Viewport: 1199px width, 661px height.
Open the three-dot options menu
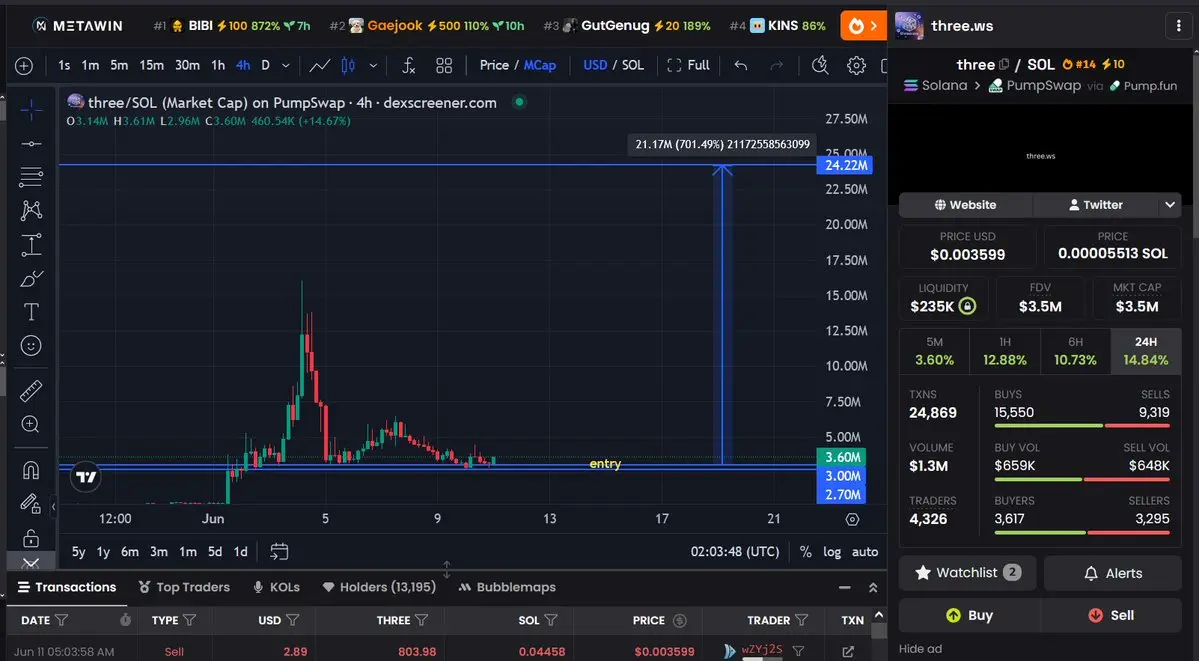pos(1178,26)
